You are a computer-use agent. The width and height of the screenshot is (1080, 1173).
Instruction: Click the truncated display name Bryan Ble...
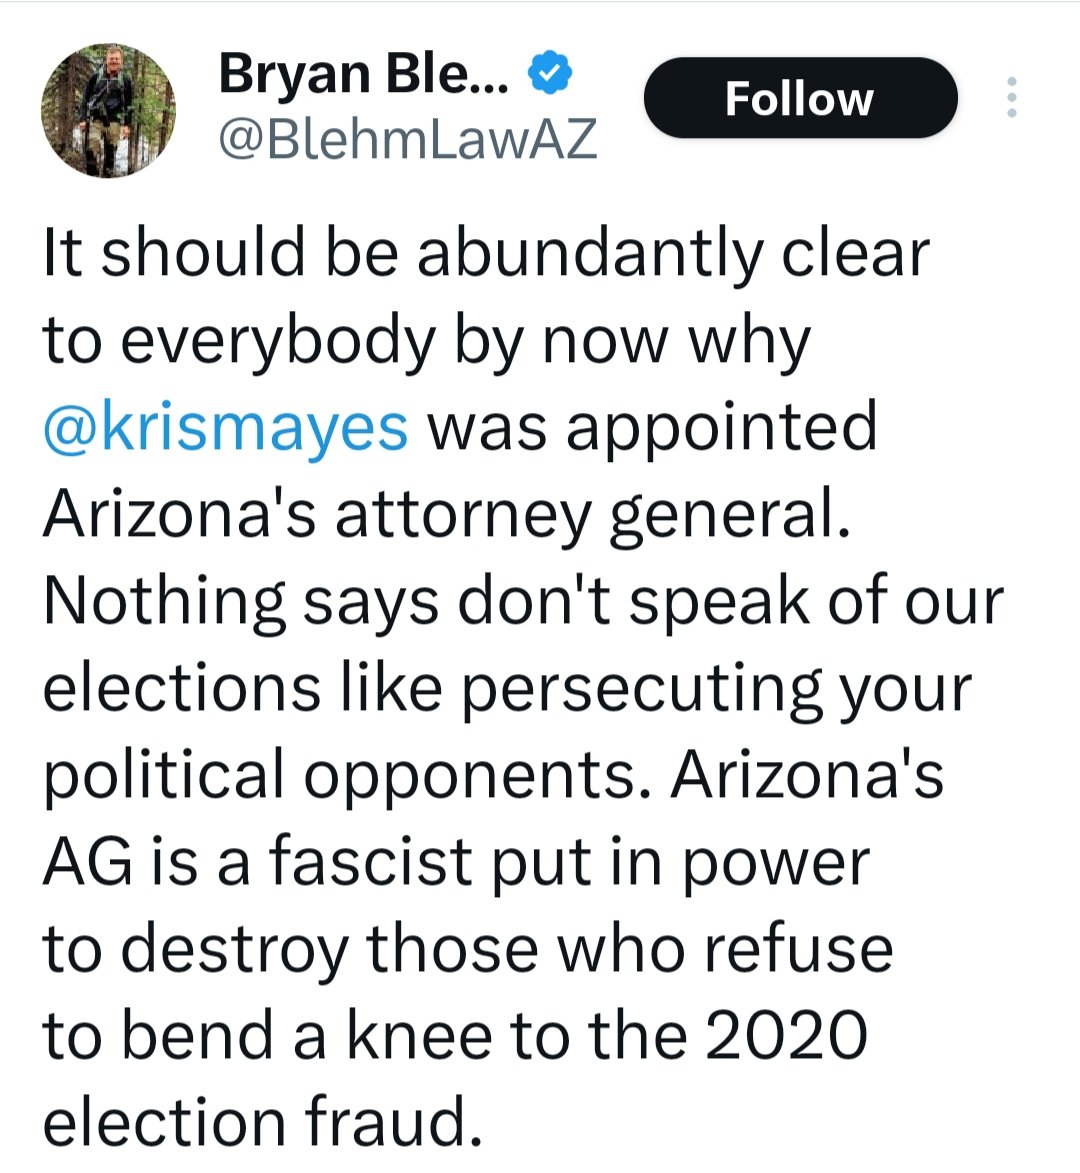pos(364,74)
